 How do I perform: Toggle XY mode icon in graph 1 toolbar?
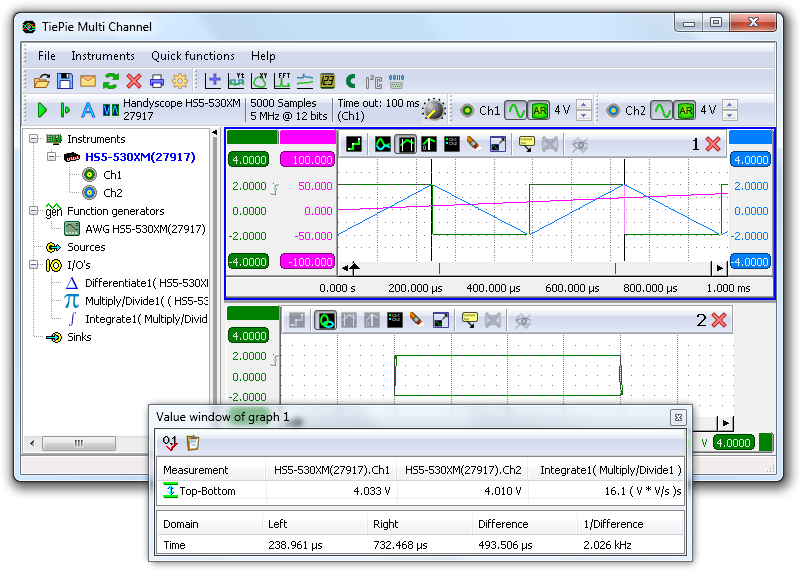click(x=383, y=145)
